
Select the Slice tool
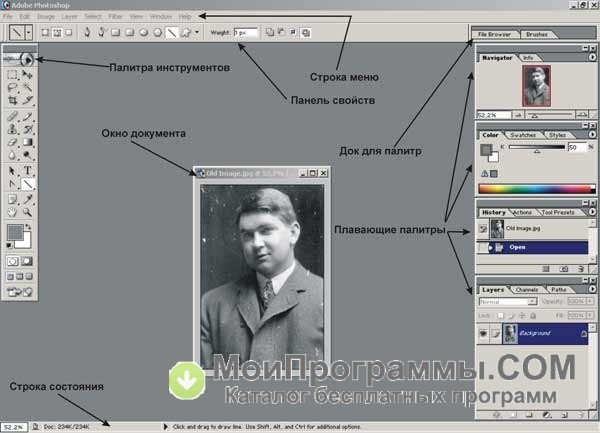tap(27, 101)
